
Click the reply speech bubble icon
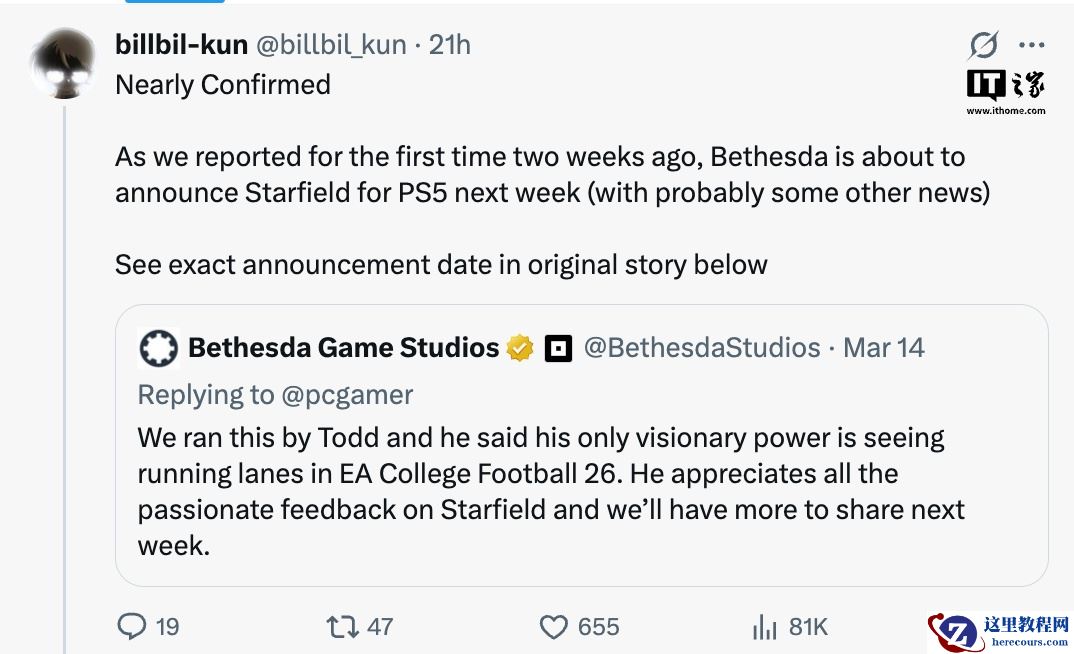[x=133, y=626]
